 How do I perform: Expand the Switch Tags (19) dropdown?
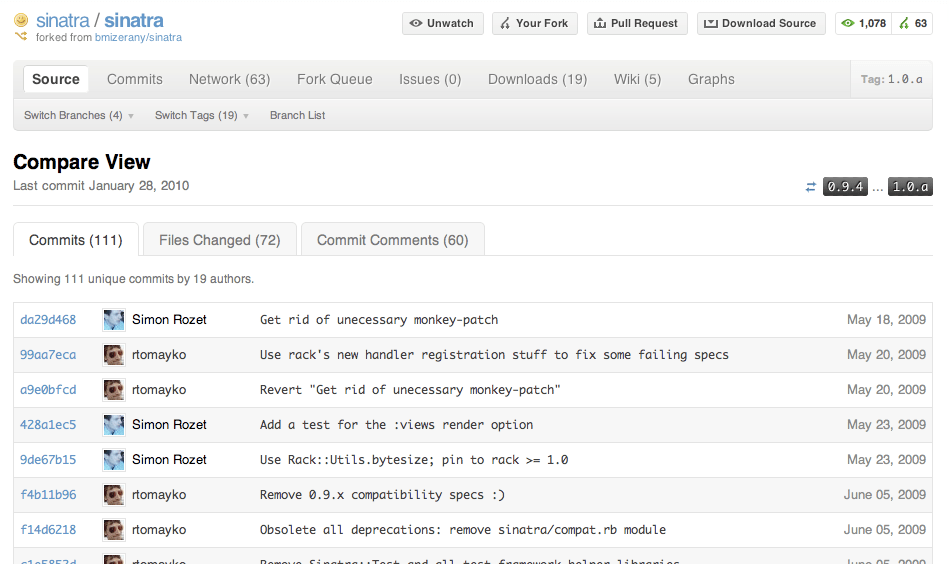(202, 116)
